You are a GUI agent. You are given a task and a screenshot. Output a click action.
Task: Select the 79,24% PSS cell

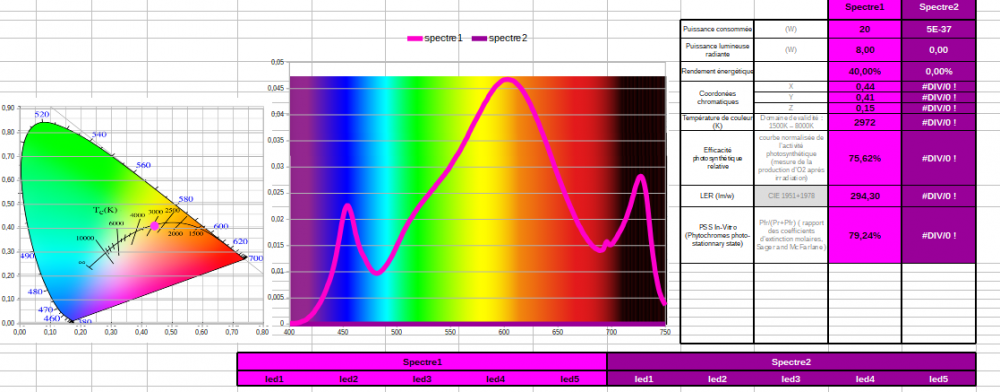864,235
